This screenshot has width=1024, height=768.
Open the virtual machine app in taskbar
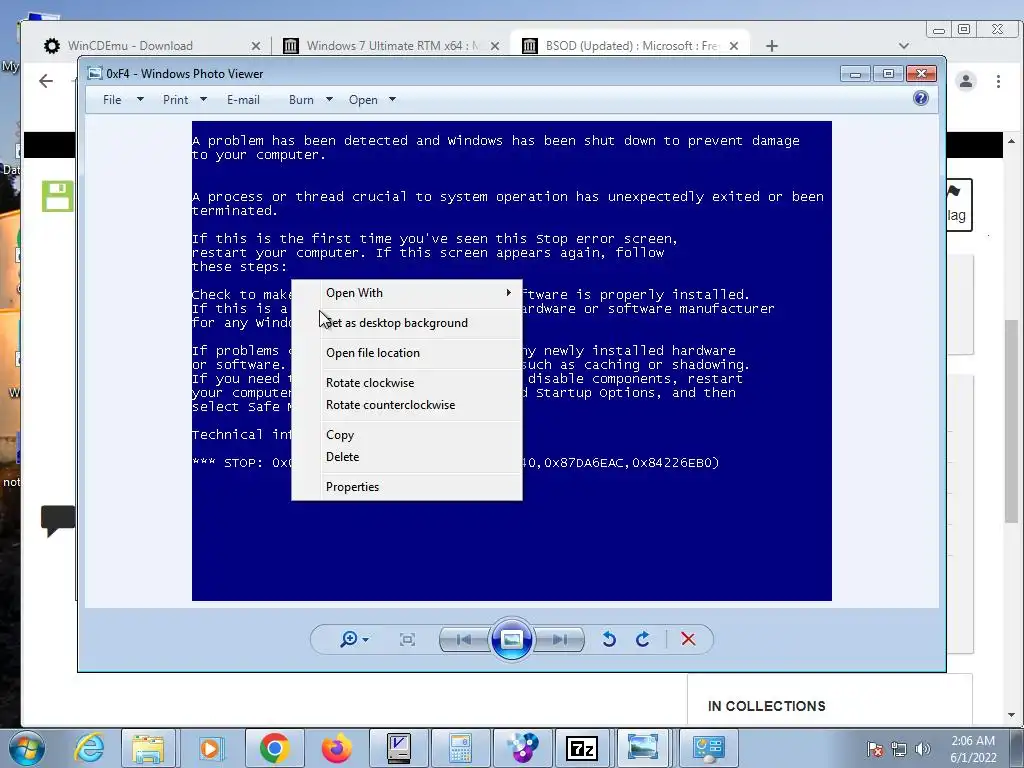(398, 748)
